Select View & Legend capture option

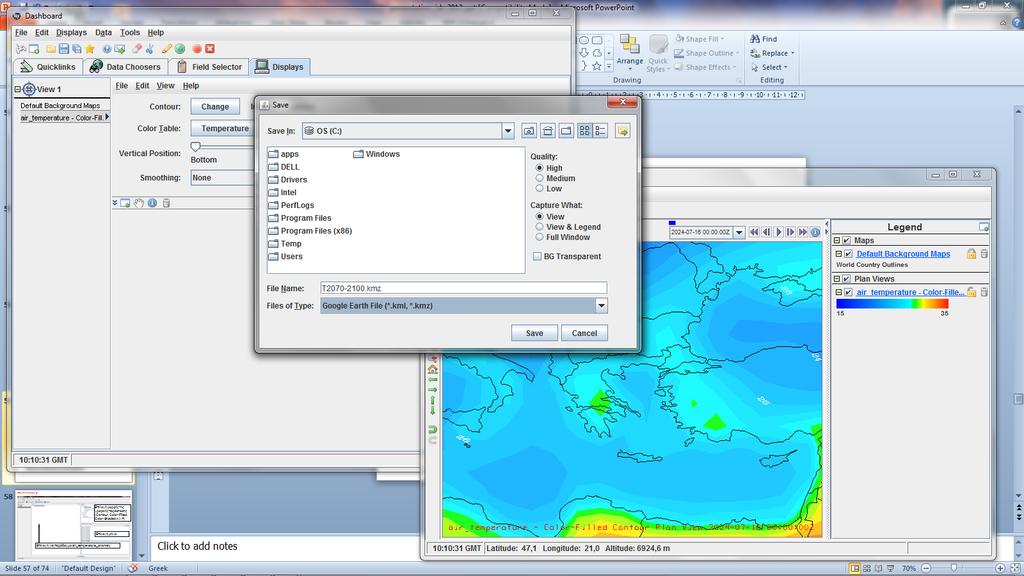point(539,227)
